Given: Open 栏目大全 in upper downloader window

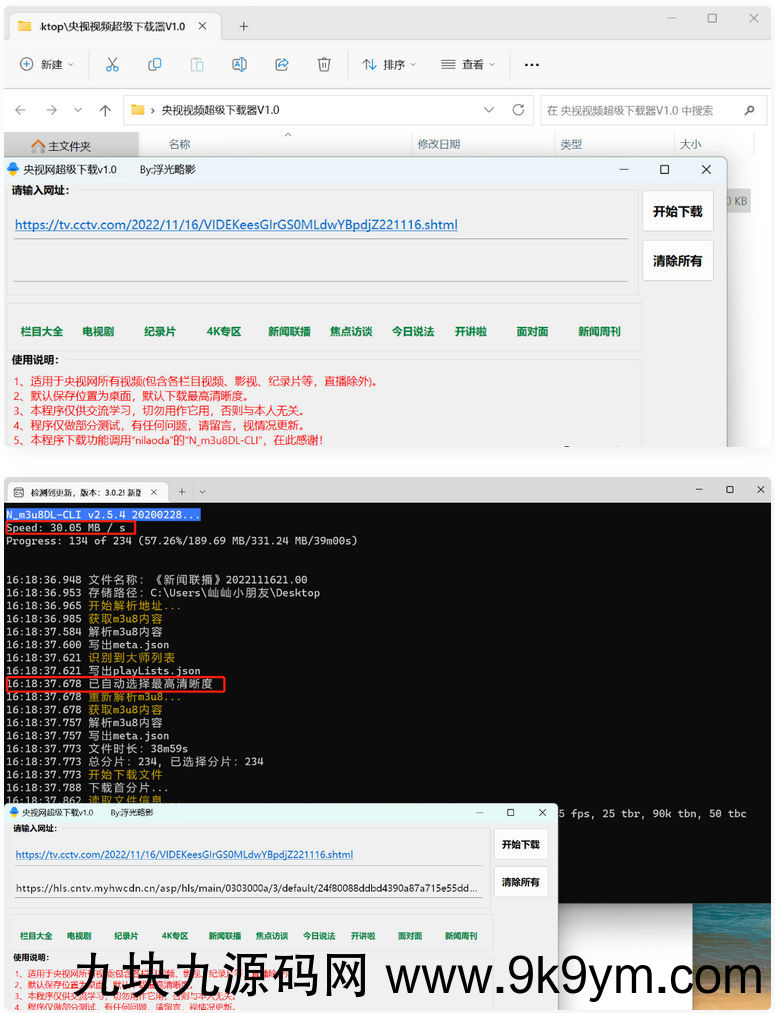Looking at the screenshot, I should (x=42, y=331).
